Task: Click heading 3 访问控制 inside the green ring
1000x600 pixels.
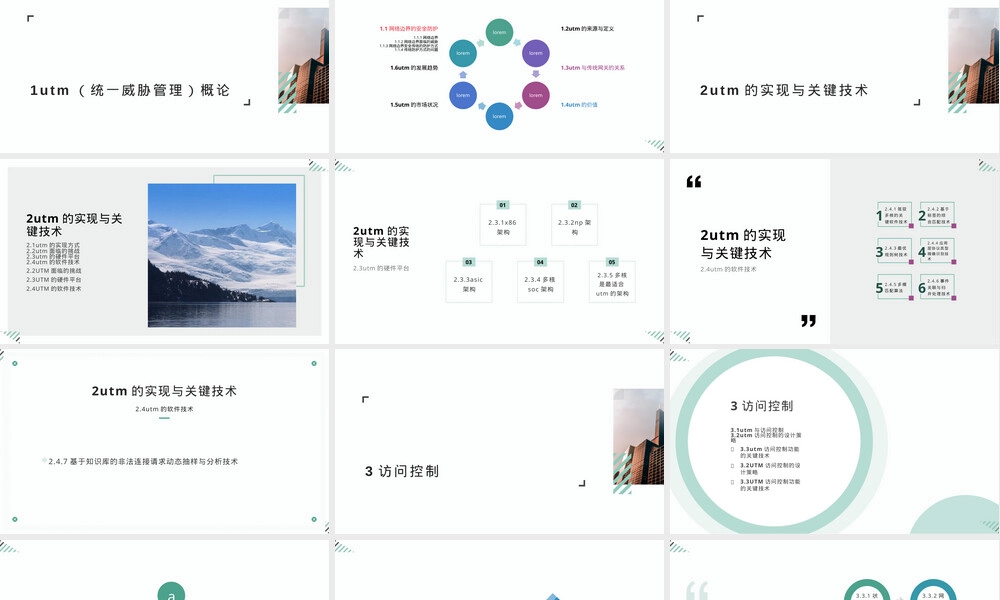Action: tap(761, 406)
